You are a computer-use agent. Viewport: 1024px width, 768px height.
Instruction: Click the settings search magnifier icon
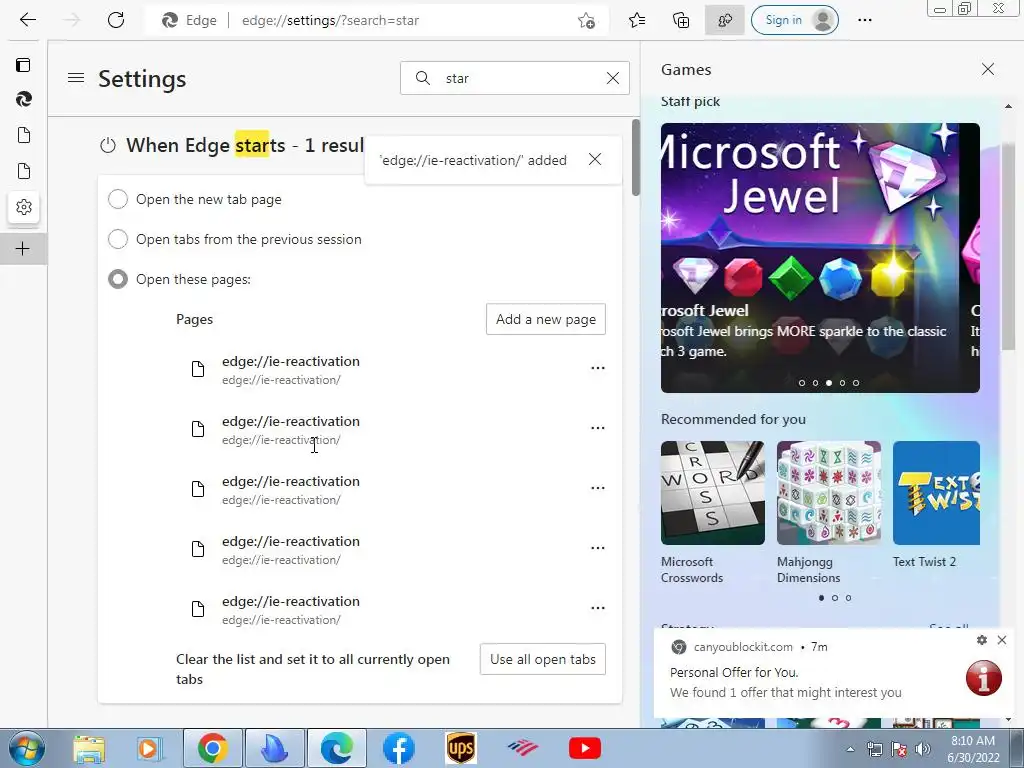coord(423,78)
